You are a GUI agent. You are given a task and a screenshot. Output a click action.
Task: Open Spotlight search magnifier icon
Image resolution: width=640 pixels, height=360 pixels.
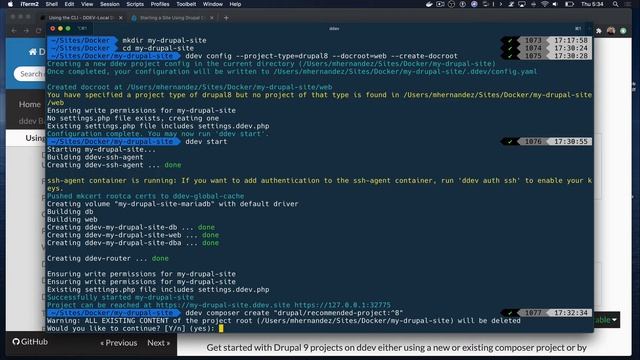tap(616, 4)
